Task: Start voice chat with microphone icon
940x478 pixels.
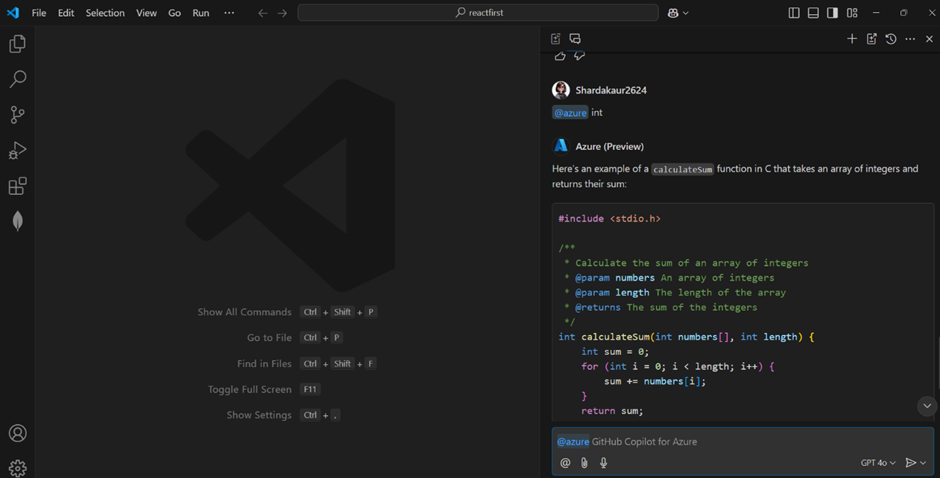Action: (604, 462)
